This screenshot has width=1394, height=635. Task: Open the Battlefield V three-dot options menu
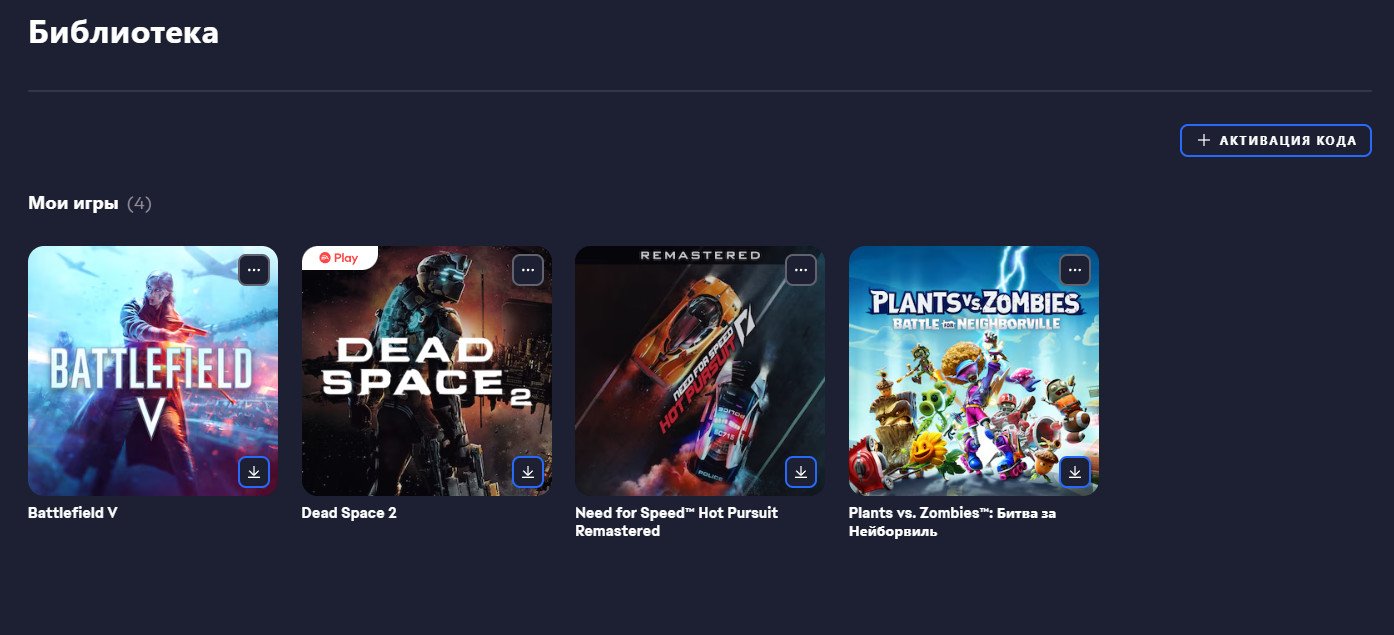[x=254, y=270]
